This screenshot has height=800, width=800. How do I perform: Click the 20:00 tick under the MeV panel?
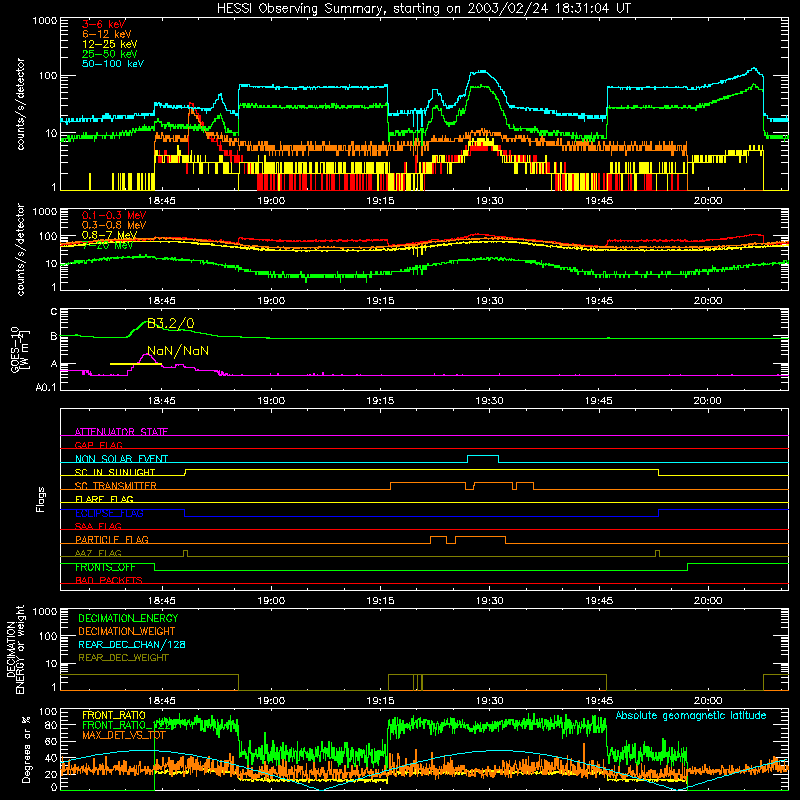click(x=708, y=301)
